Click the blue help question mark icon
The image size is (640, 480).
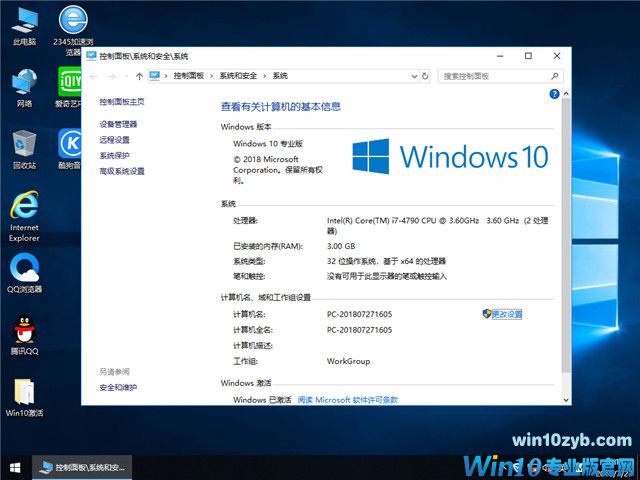click(x=553, y=93)
